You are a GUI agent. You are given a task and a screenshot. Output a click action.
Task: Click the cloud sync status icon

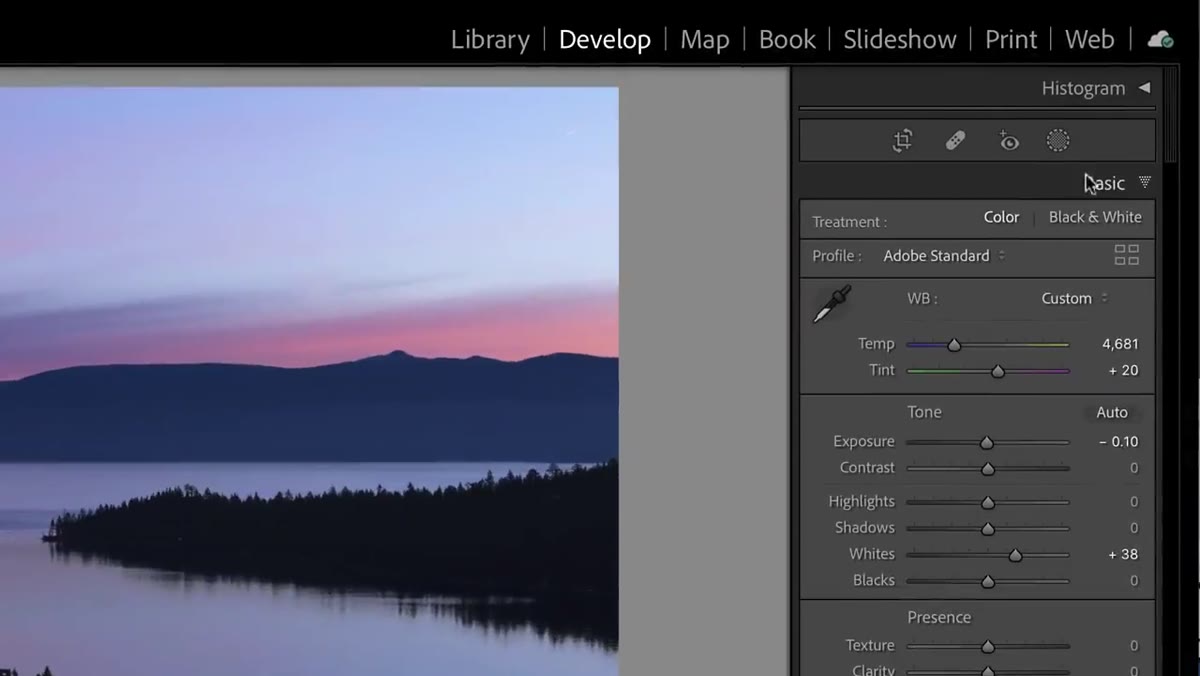pyautogui.click(x=1160, y=39)
